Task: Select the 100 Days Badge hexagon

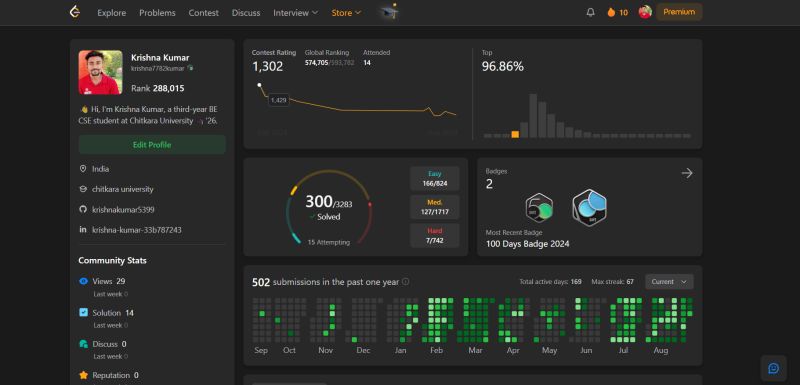Action: [x=589, y=208]
